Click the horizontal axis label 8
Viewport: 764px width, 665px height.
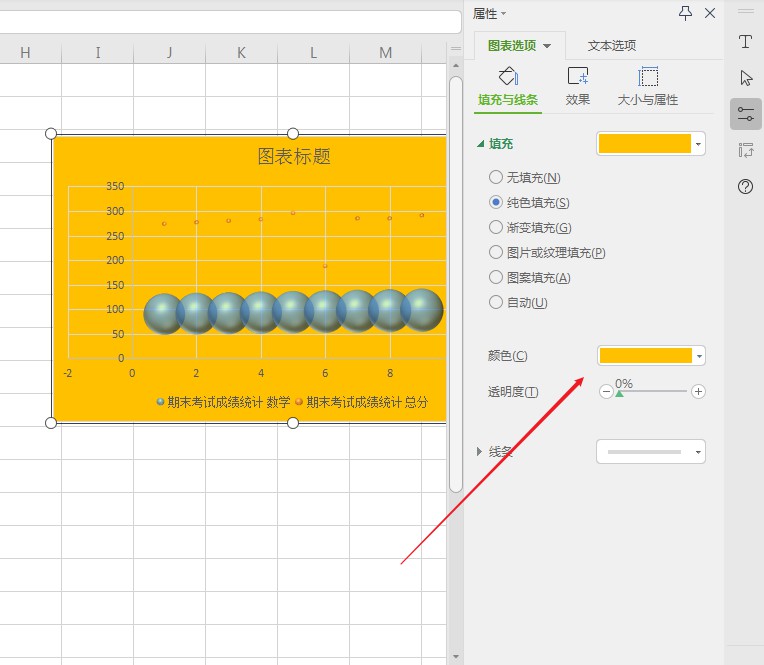click(x=390, y=373)
